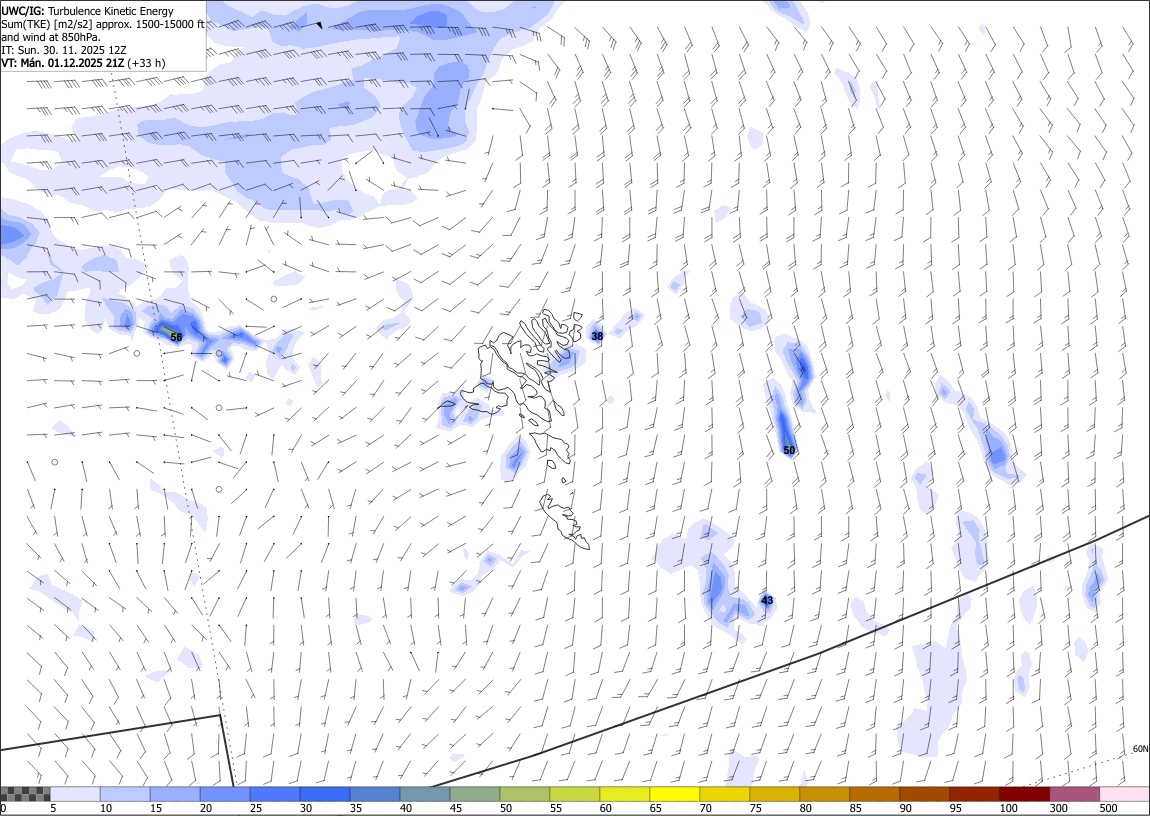Viewport: 1150px width, 816px height.
Task: Click the 'IT: Sun. 30. 11. 2025 12Z' line
Action: [65, 50]
